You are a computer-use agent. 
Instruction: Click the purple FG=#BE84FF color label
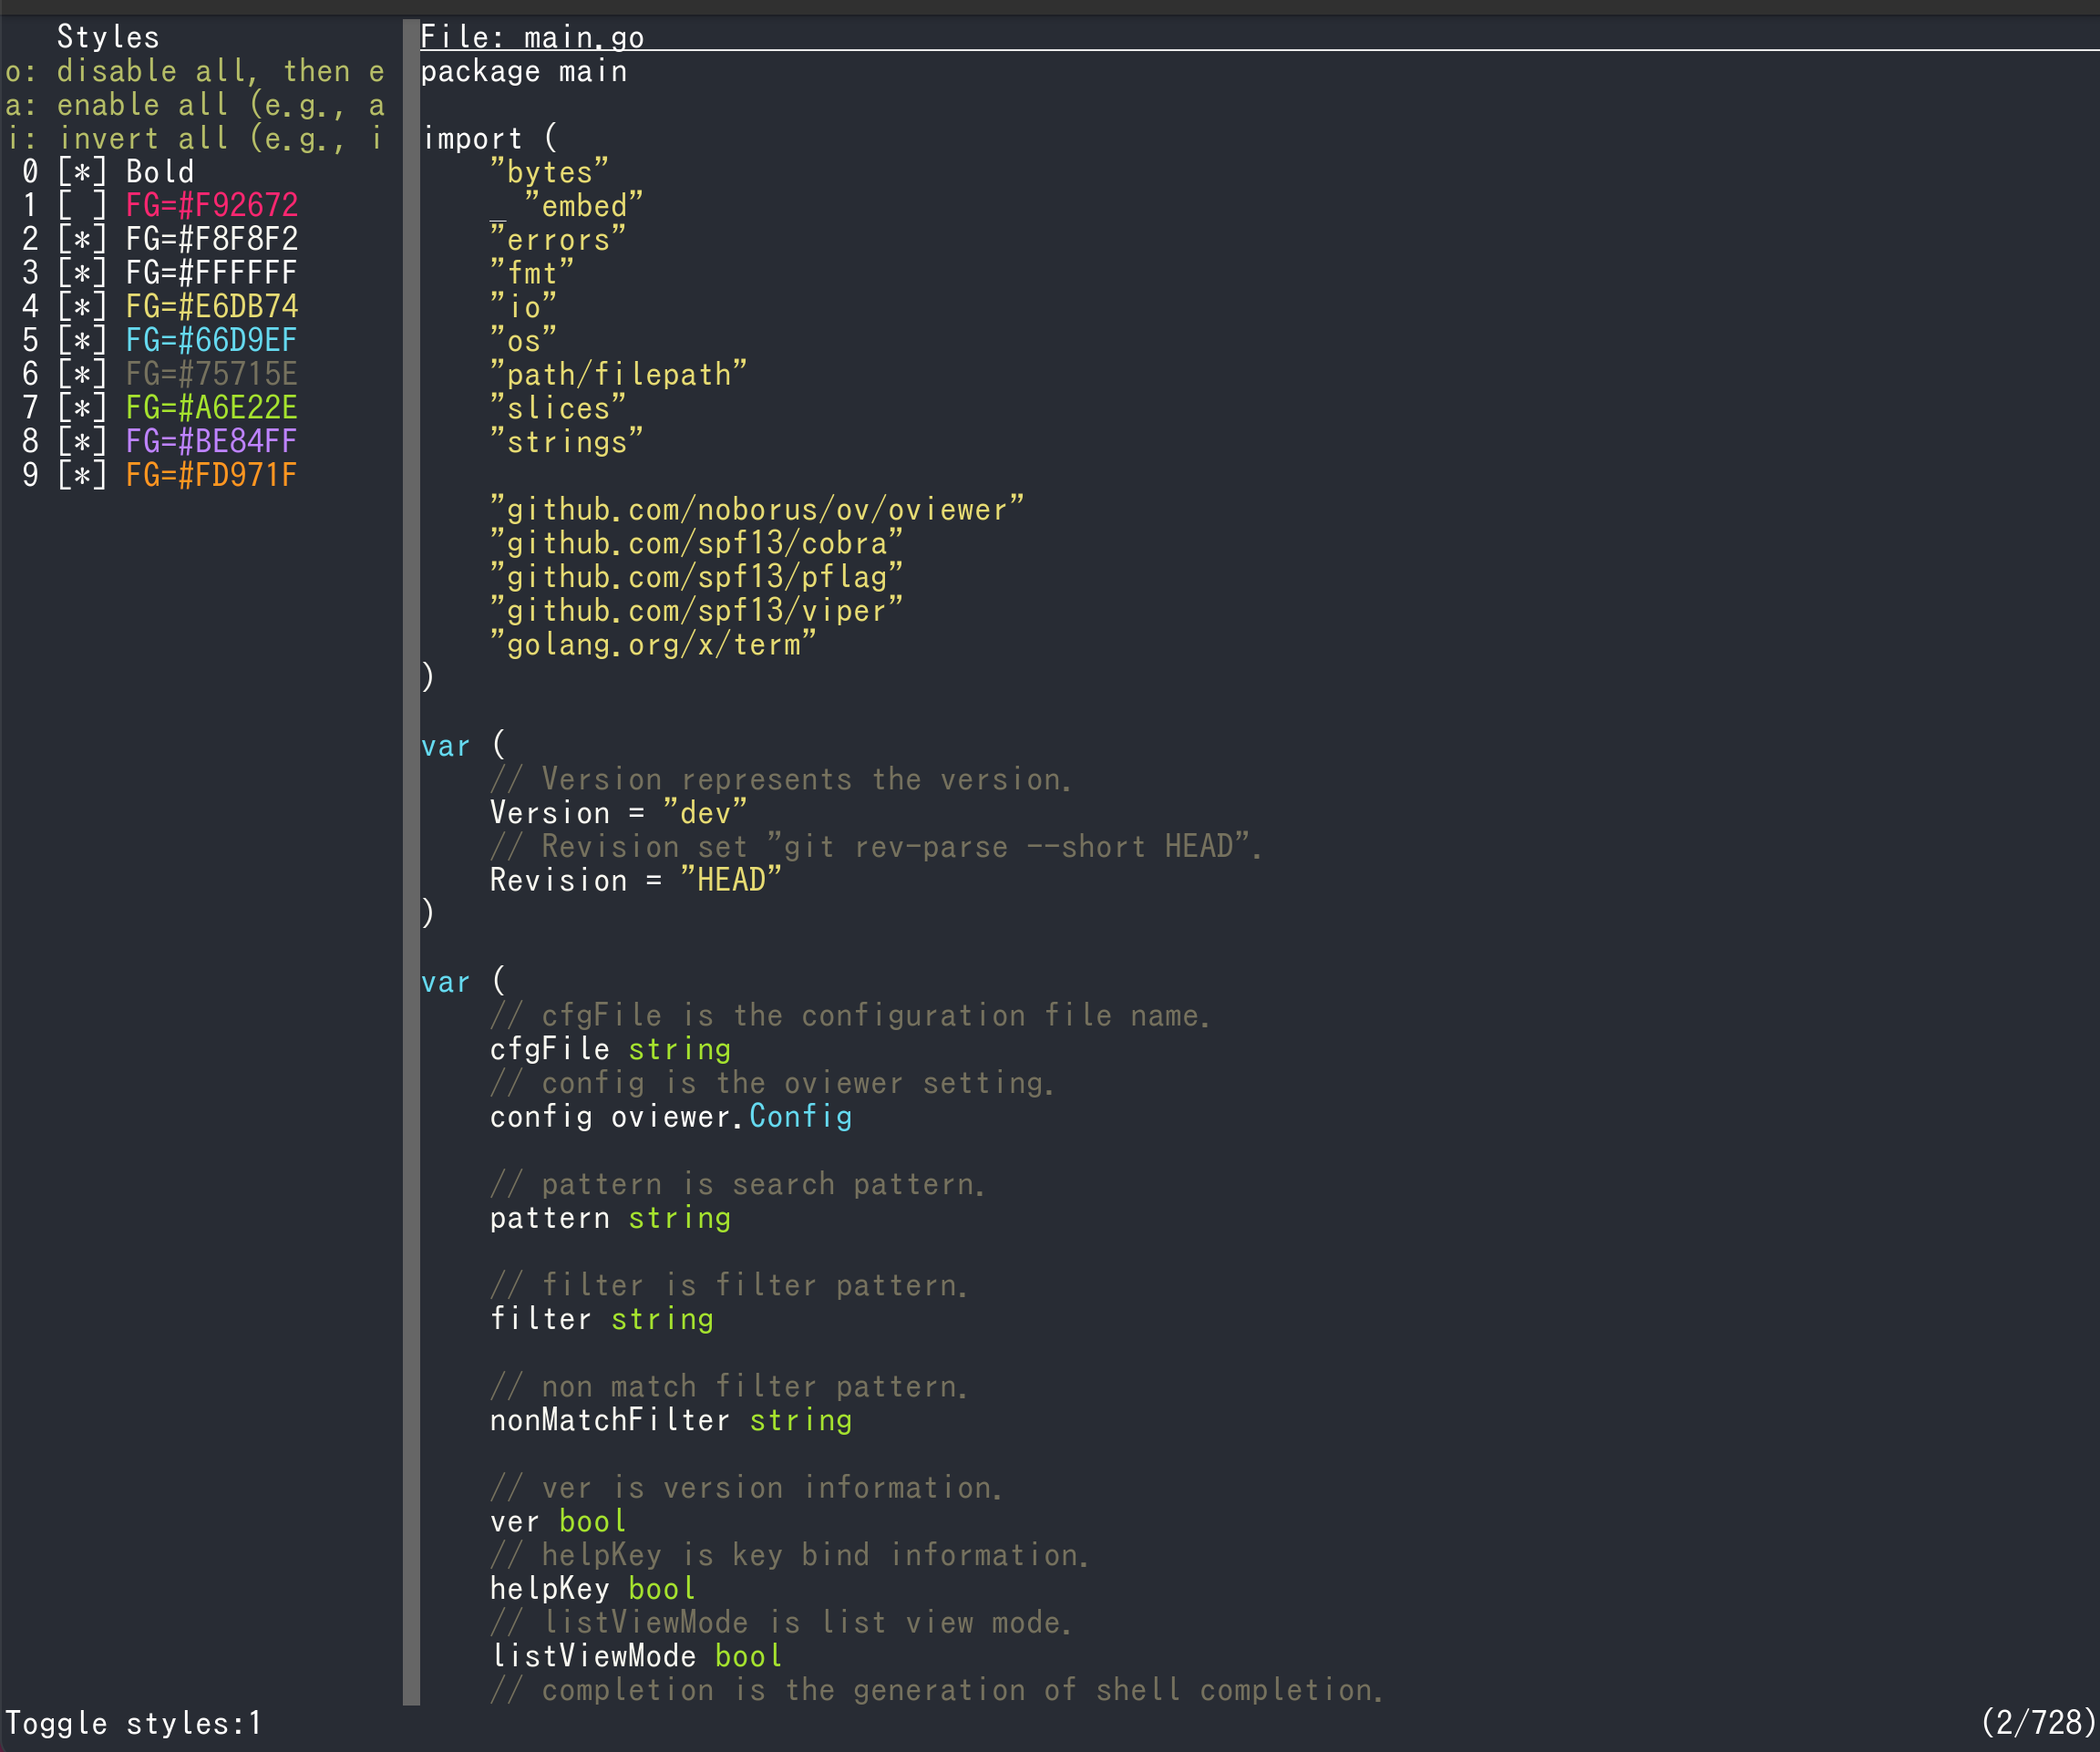coord(212,442)
